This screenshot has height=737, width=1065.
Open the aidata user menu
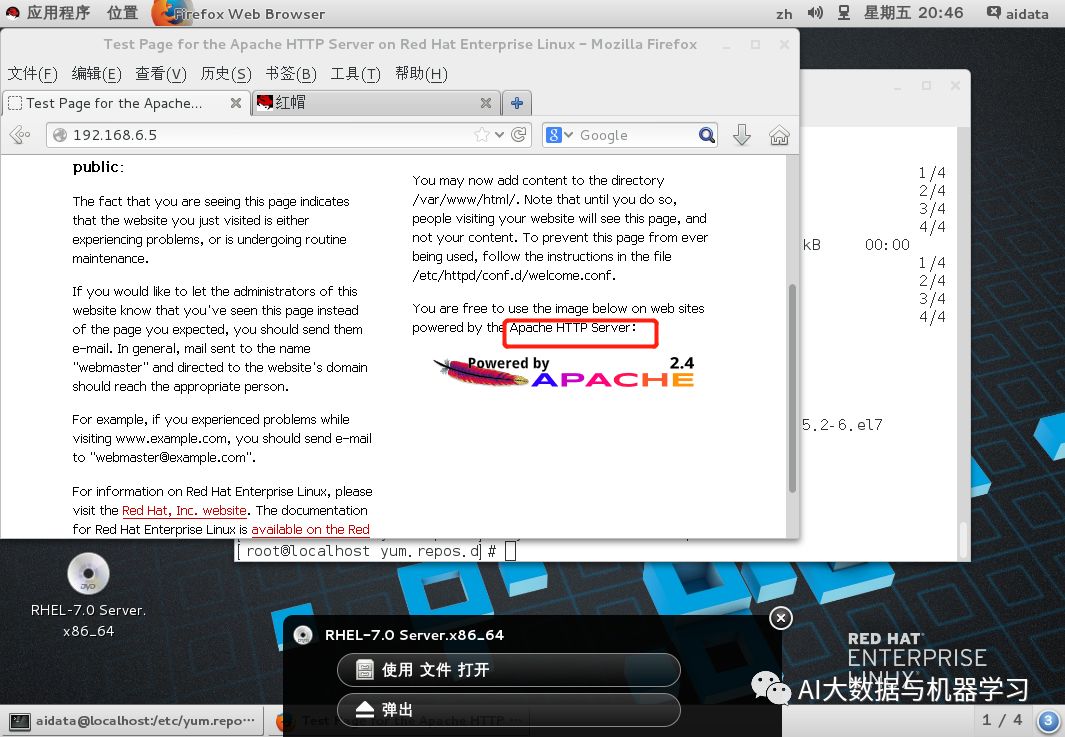click(x=1017, y=13)
